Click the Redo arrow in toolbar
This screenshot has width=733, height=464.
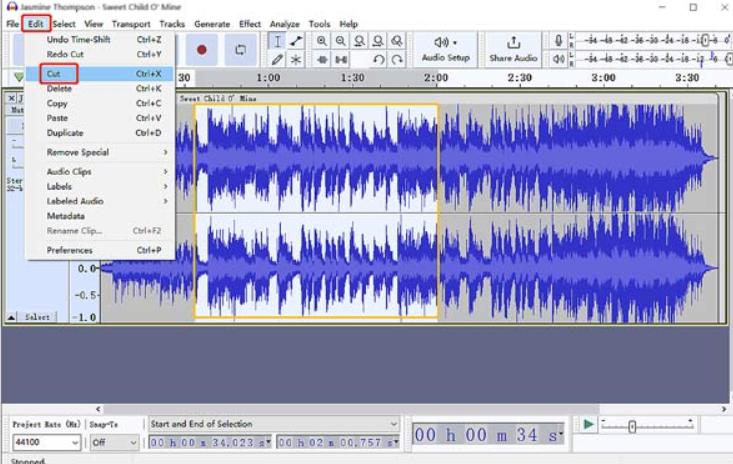[x=397, y=59]
